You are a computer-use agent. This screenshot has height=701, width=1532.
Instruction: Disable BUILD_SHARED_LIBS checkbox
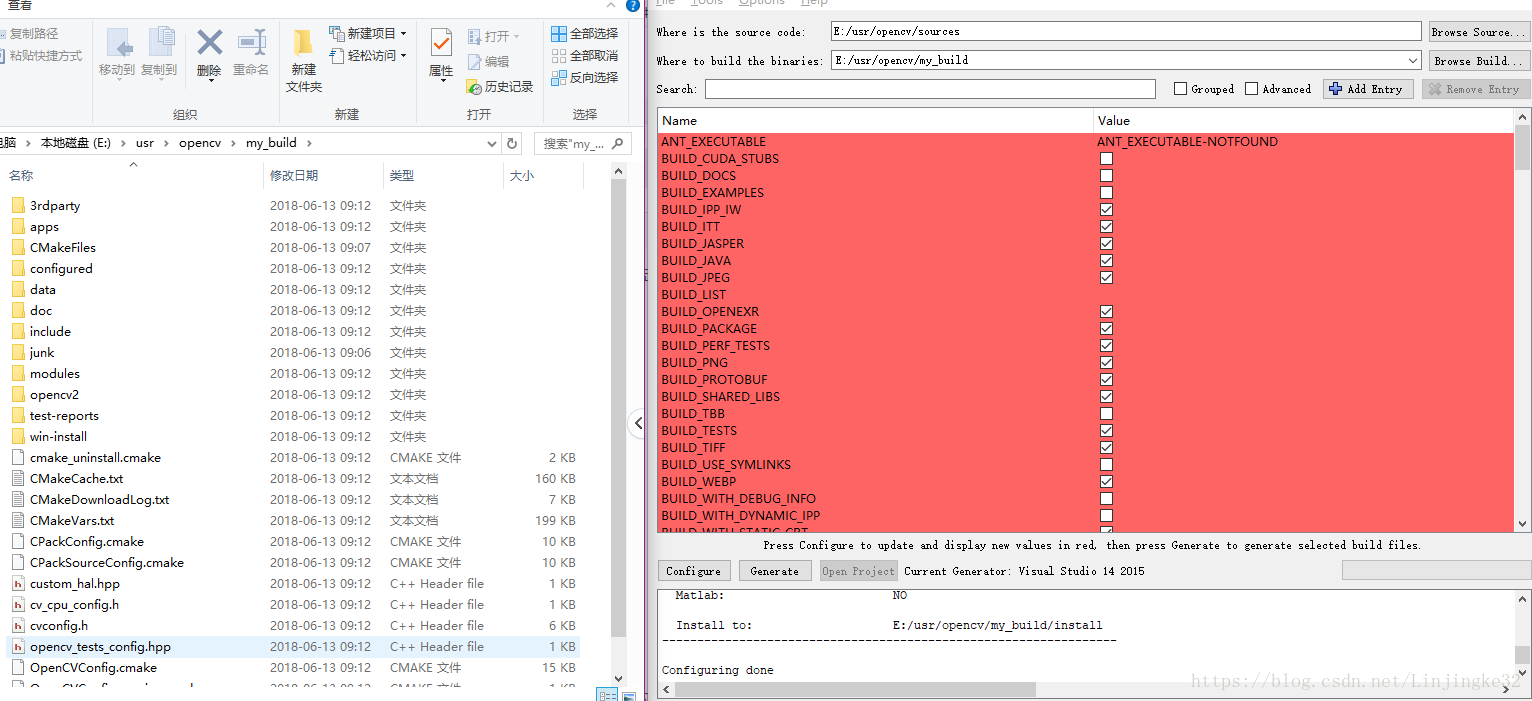[x=1106, y=396]
